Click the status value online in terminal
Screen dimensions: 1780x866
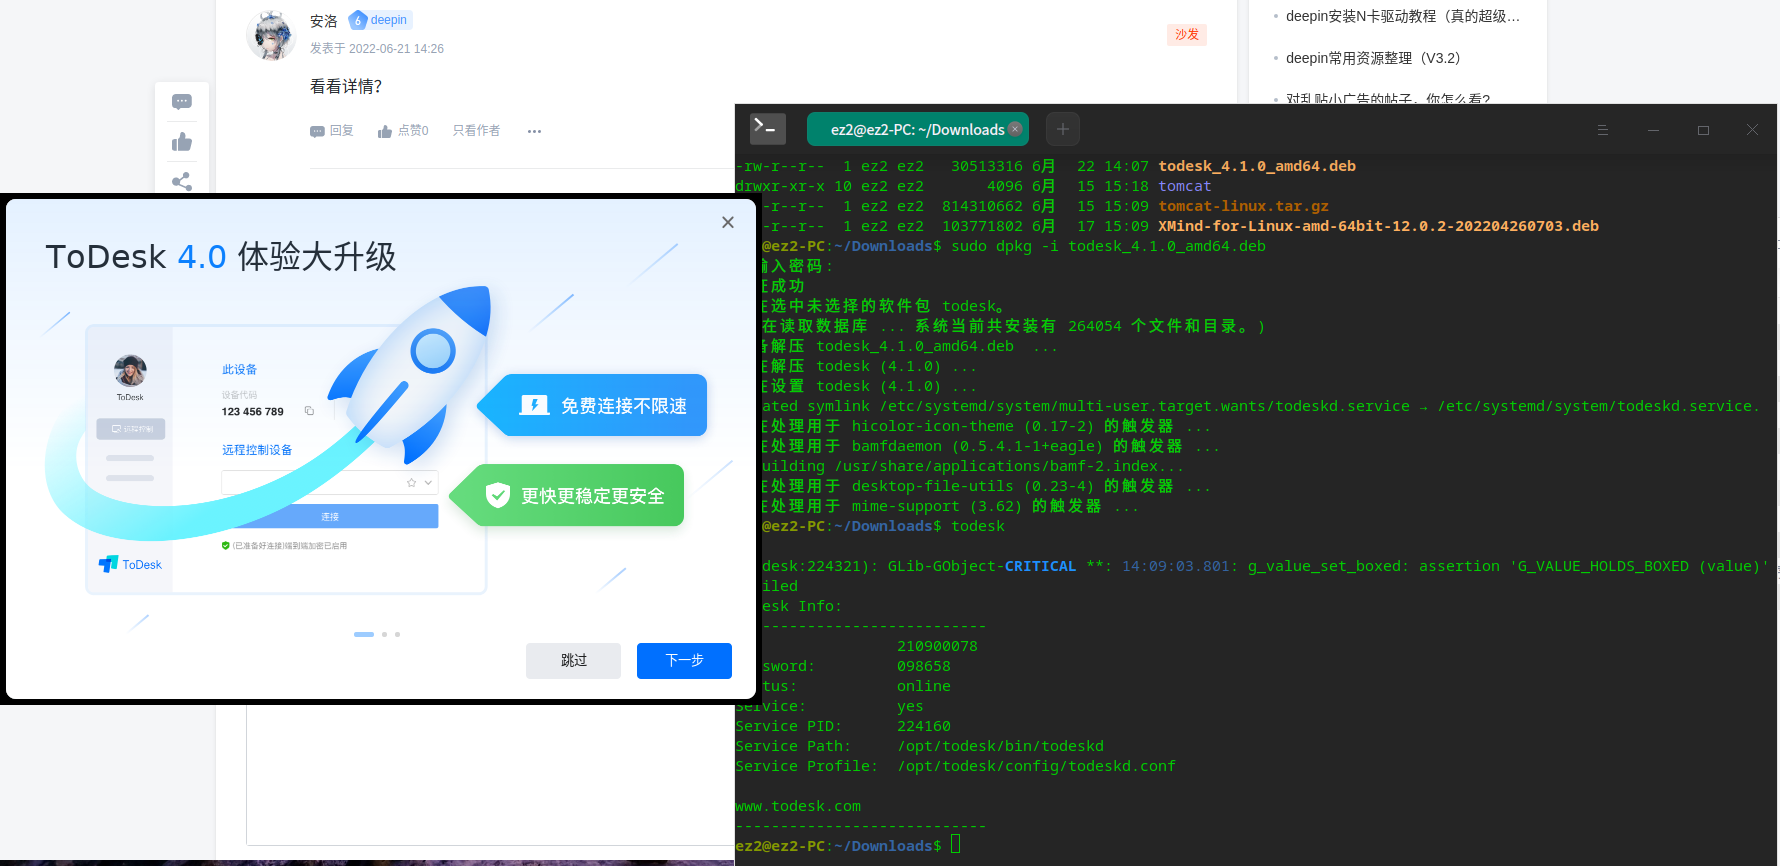point(924,686)
